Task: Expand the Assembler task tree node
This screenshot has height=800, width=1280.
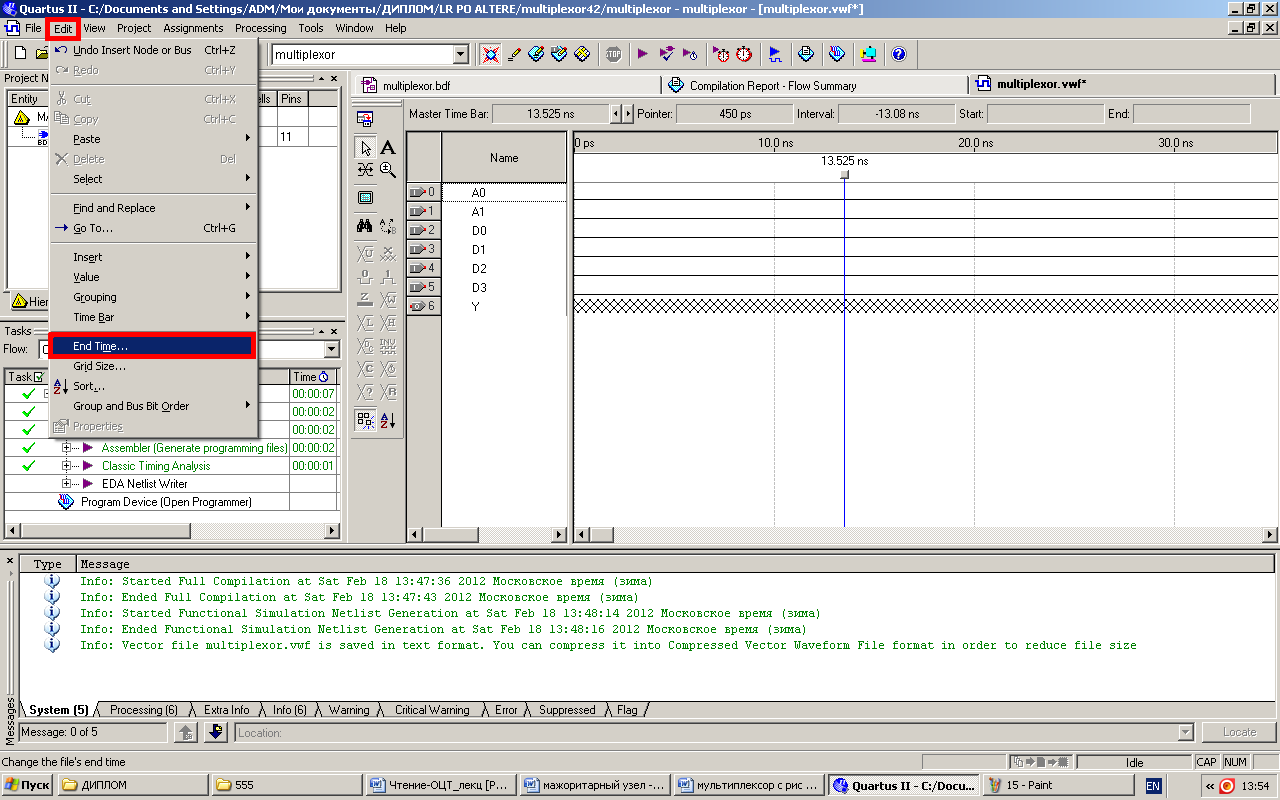Action: tap(68, 448)
